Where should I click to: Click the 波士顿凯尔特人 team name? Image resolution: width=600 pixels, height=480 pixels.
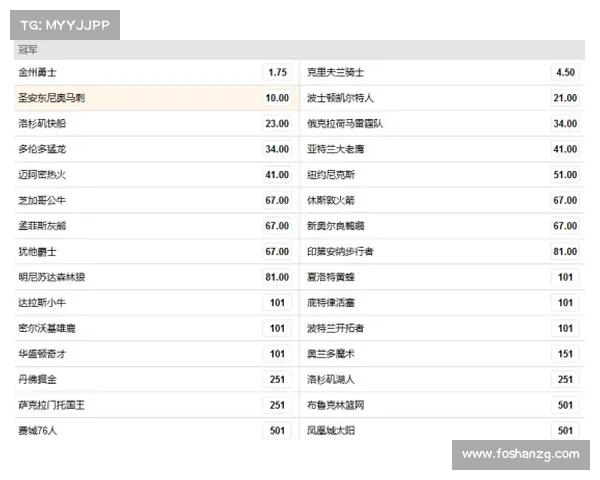tap(340, 98)
